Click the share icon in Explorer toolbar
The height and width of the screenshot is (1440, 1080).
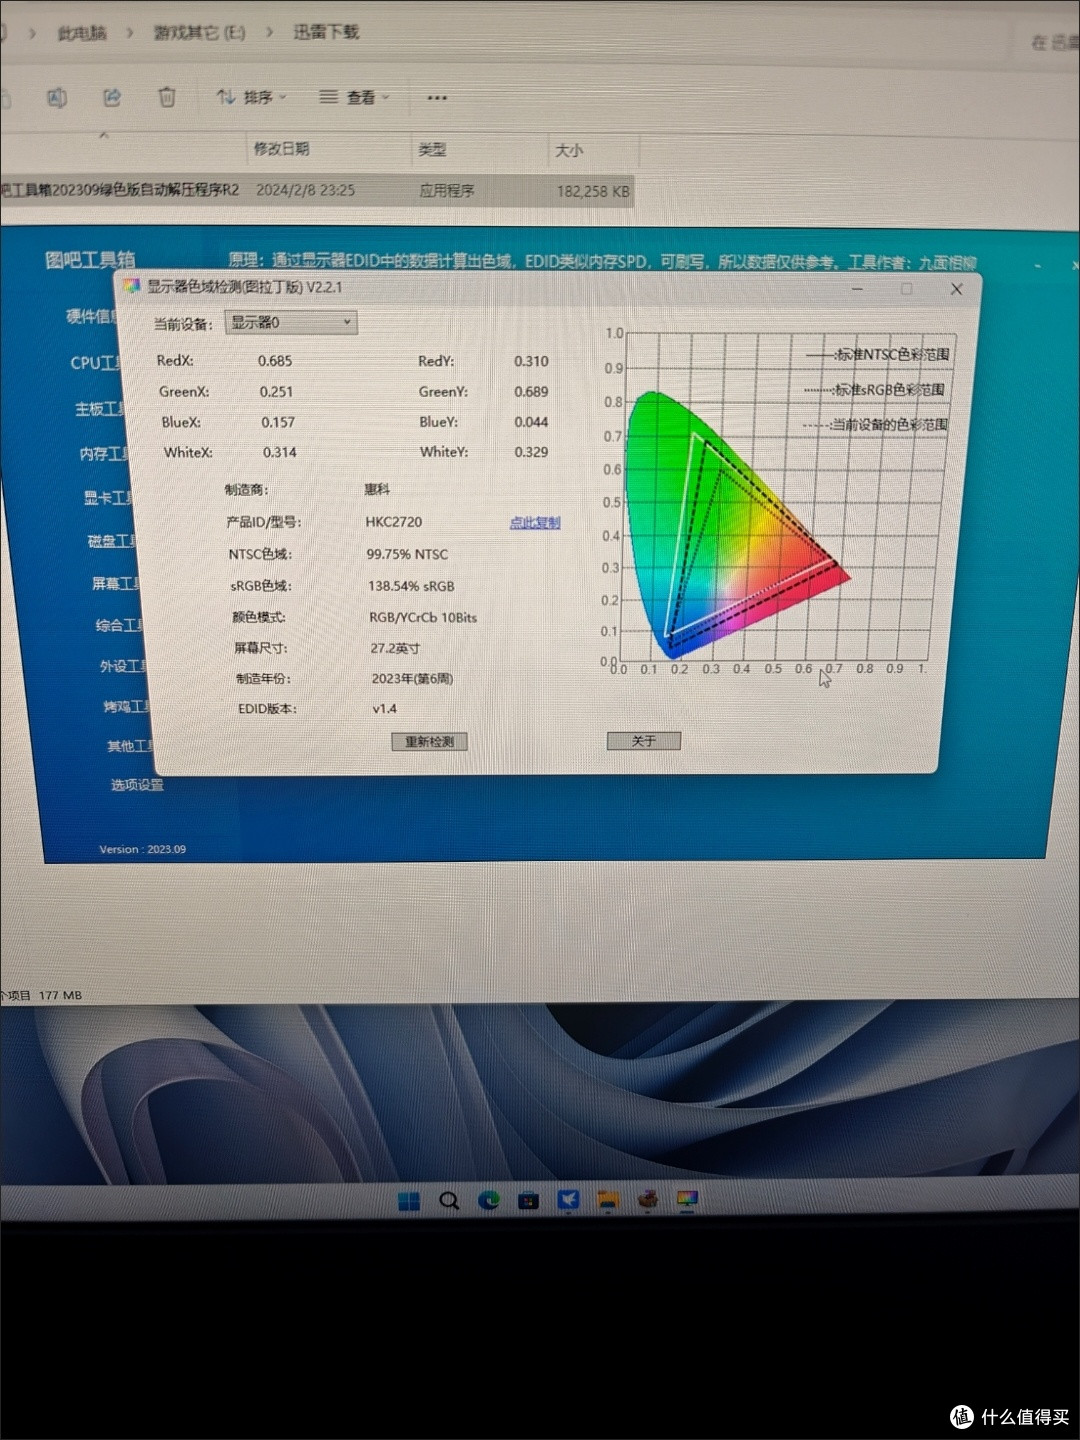[112, 97]
